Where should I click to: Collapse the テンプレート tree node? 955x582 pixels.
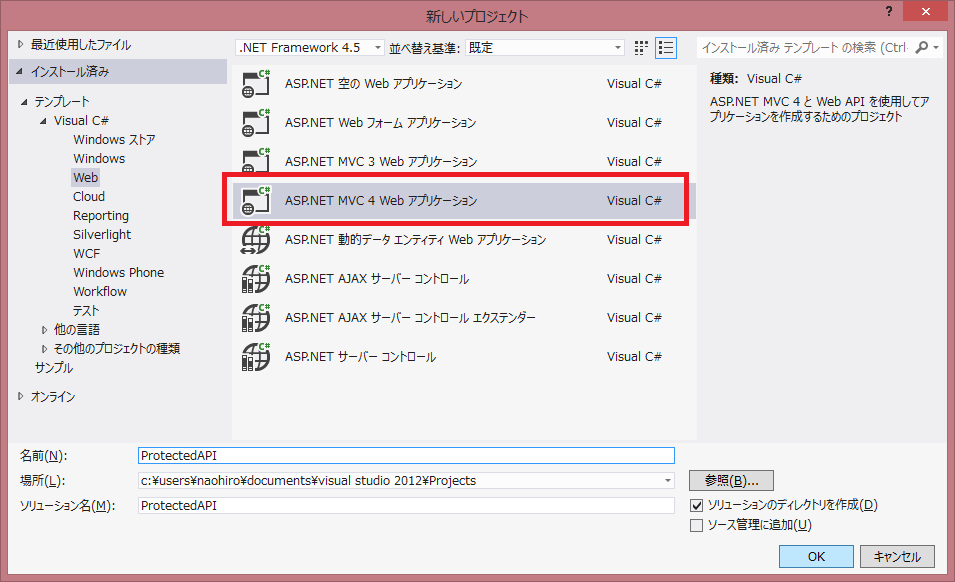point(24,102)
